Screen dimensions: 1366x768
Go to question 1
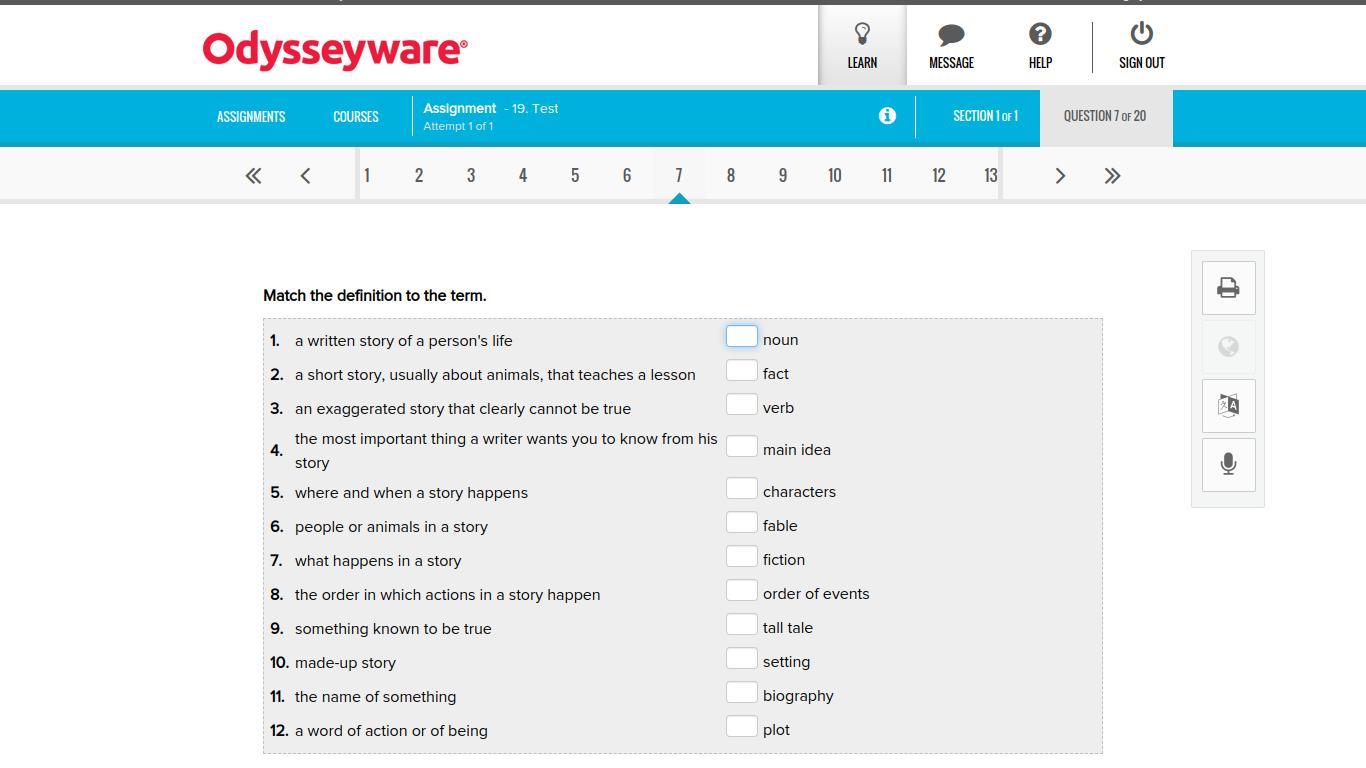tap(367, 176)
